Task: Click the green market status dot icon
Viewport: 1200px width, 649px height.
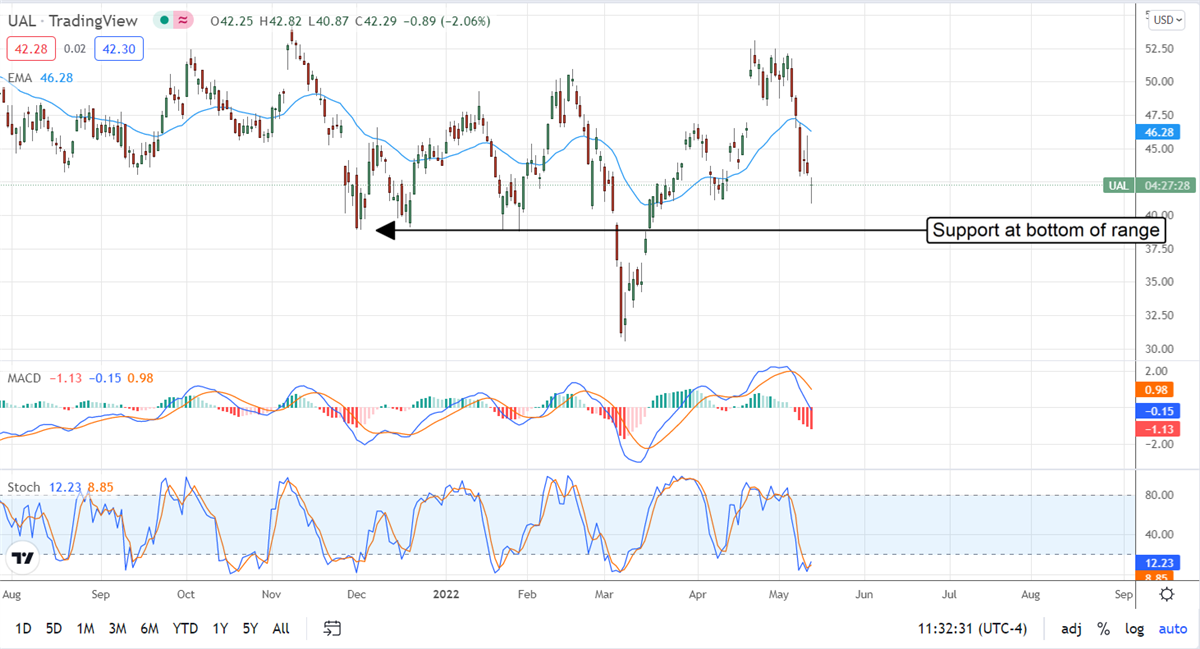Action: click(x=164, y=20)
